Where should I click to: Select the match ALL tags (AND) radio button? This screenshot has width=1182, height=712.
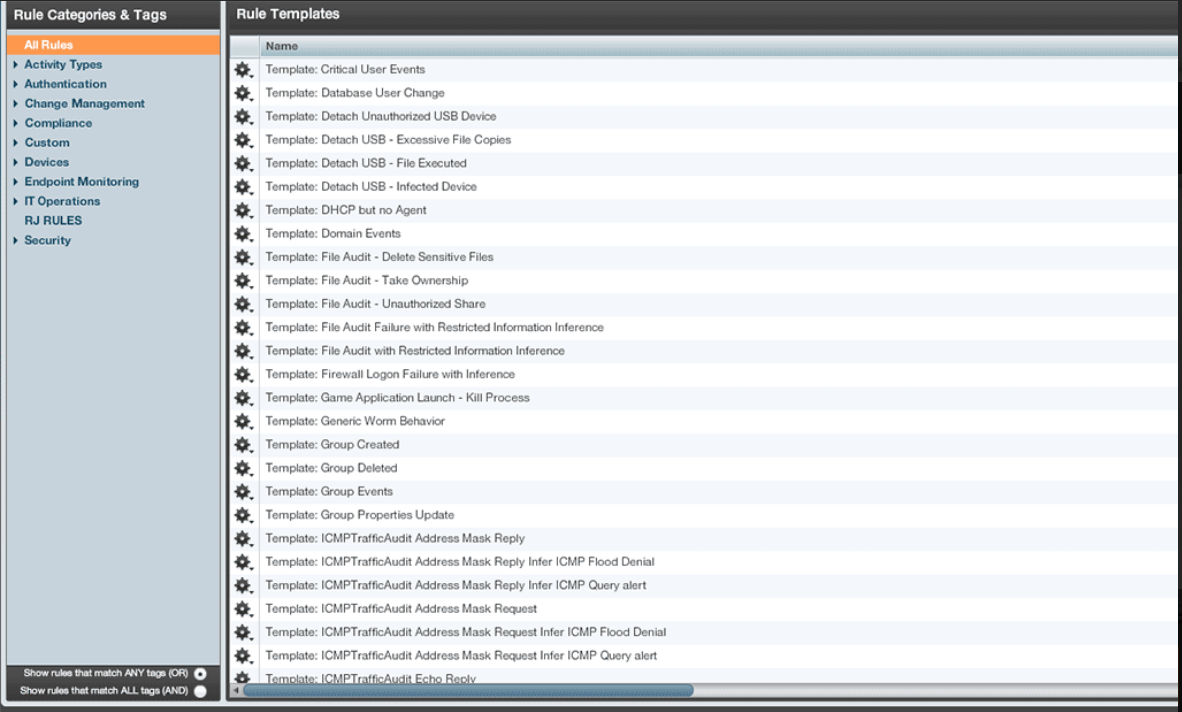[x=201, y=691]
